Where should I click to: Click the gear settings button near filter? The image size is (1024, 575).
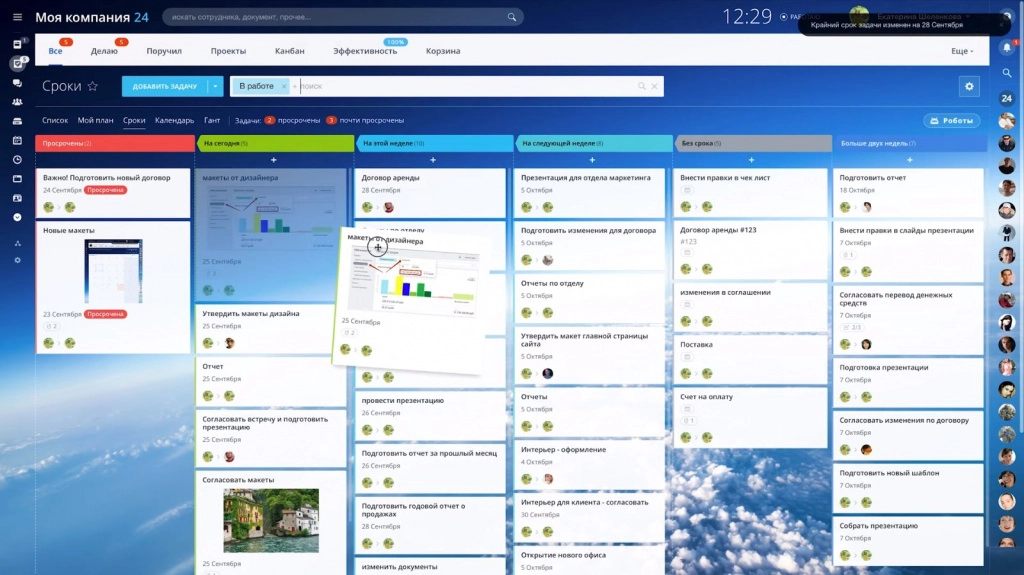(x=968, y=87)
